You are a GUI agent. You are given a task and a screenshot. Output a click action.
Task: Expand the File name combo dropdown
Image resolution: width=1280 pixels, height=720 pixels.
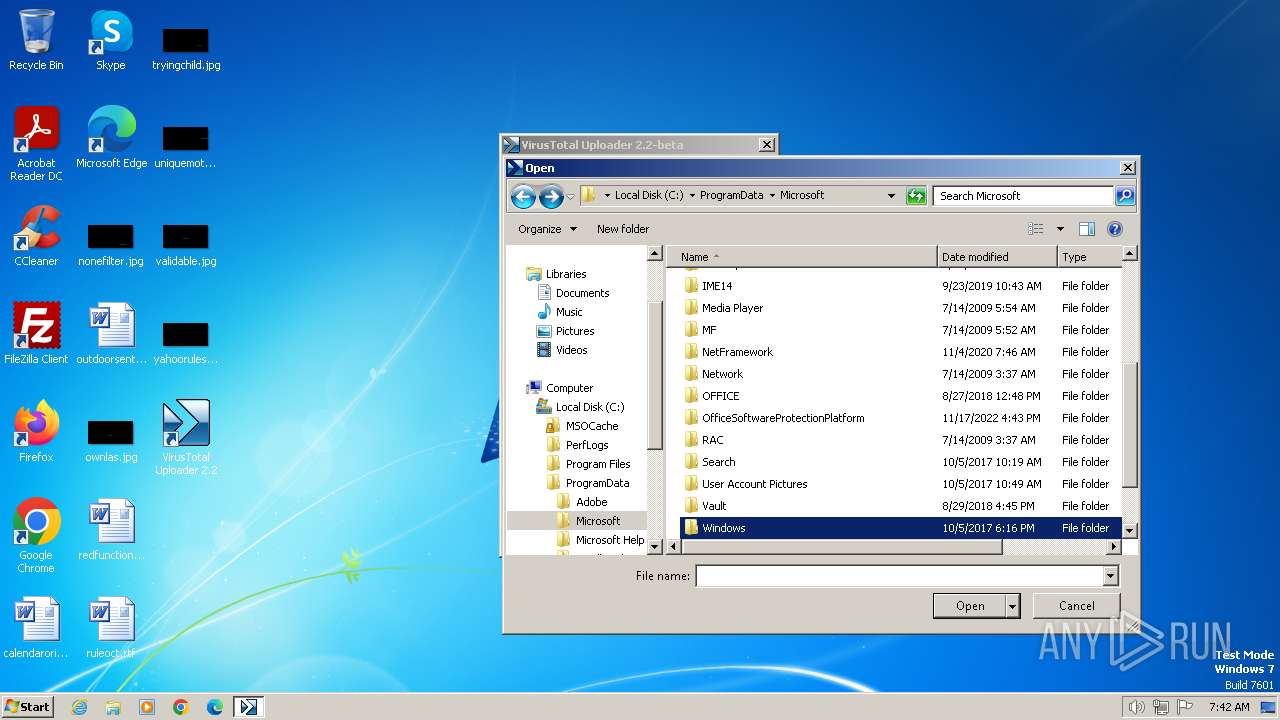tap(1110, 576)
